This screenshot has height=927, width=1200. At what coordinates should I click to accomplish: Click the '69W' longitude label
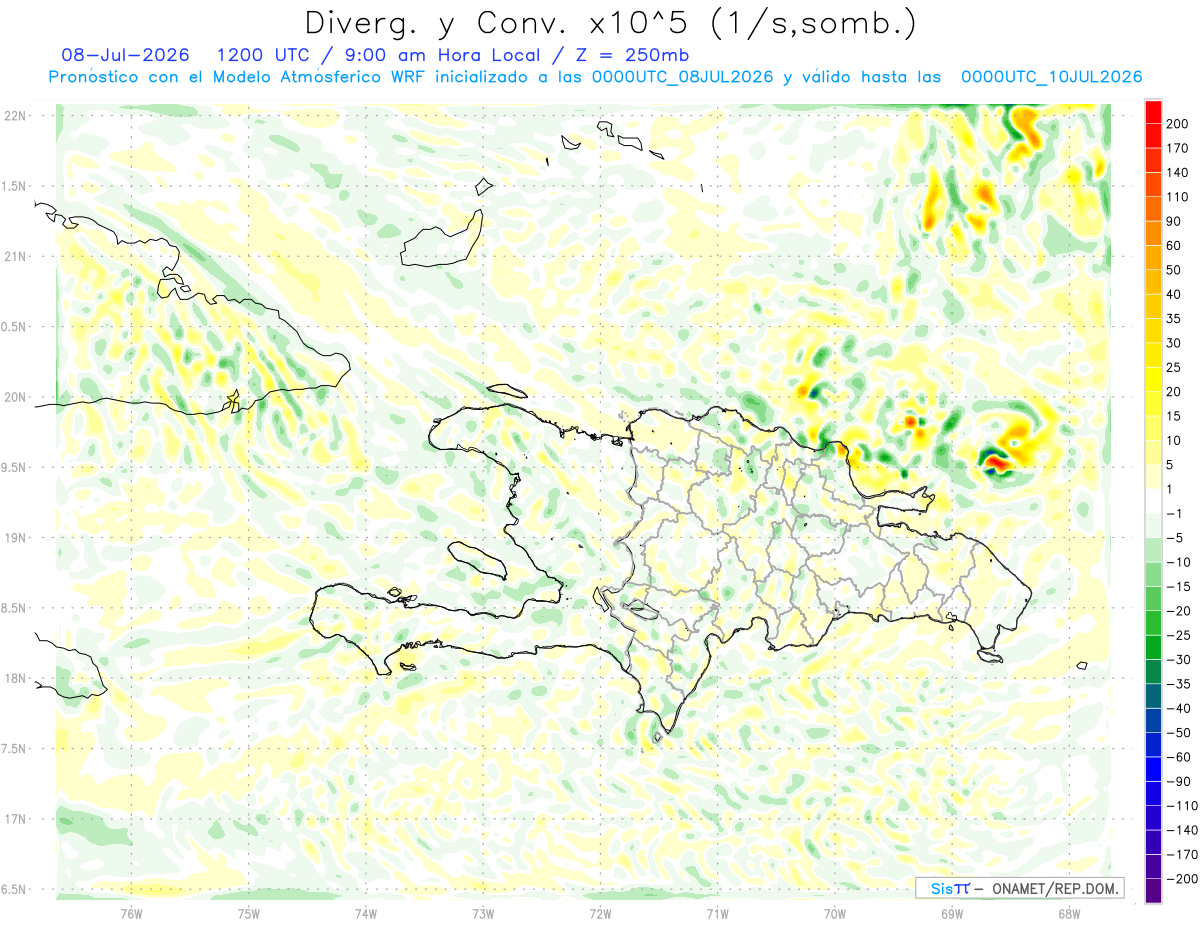coord(952,913)
